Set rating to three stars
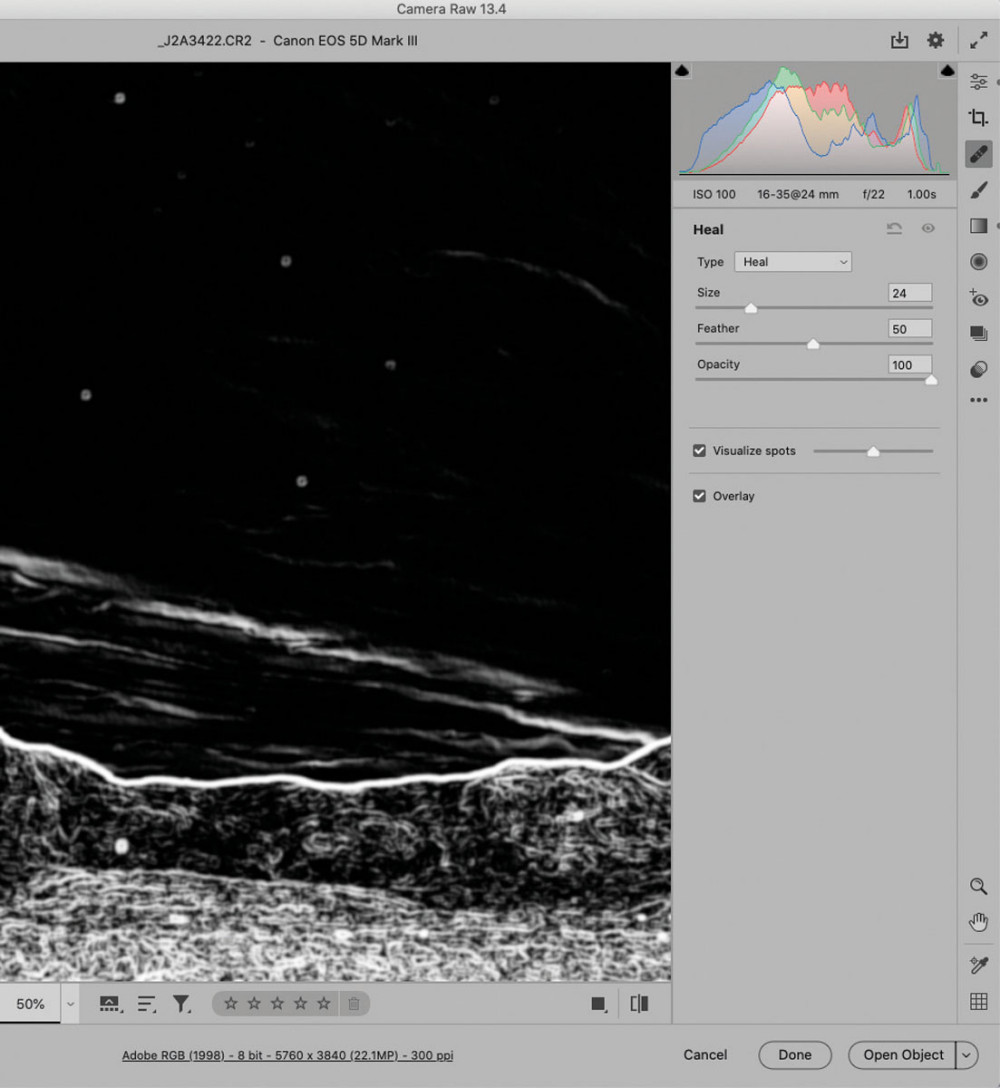The image size is (1000, 1088). coord(278,1003)
